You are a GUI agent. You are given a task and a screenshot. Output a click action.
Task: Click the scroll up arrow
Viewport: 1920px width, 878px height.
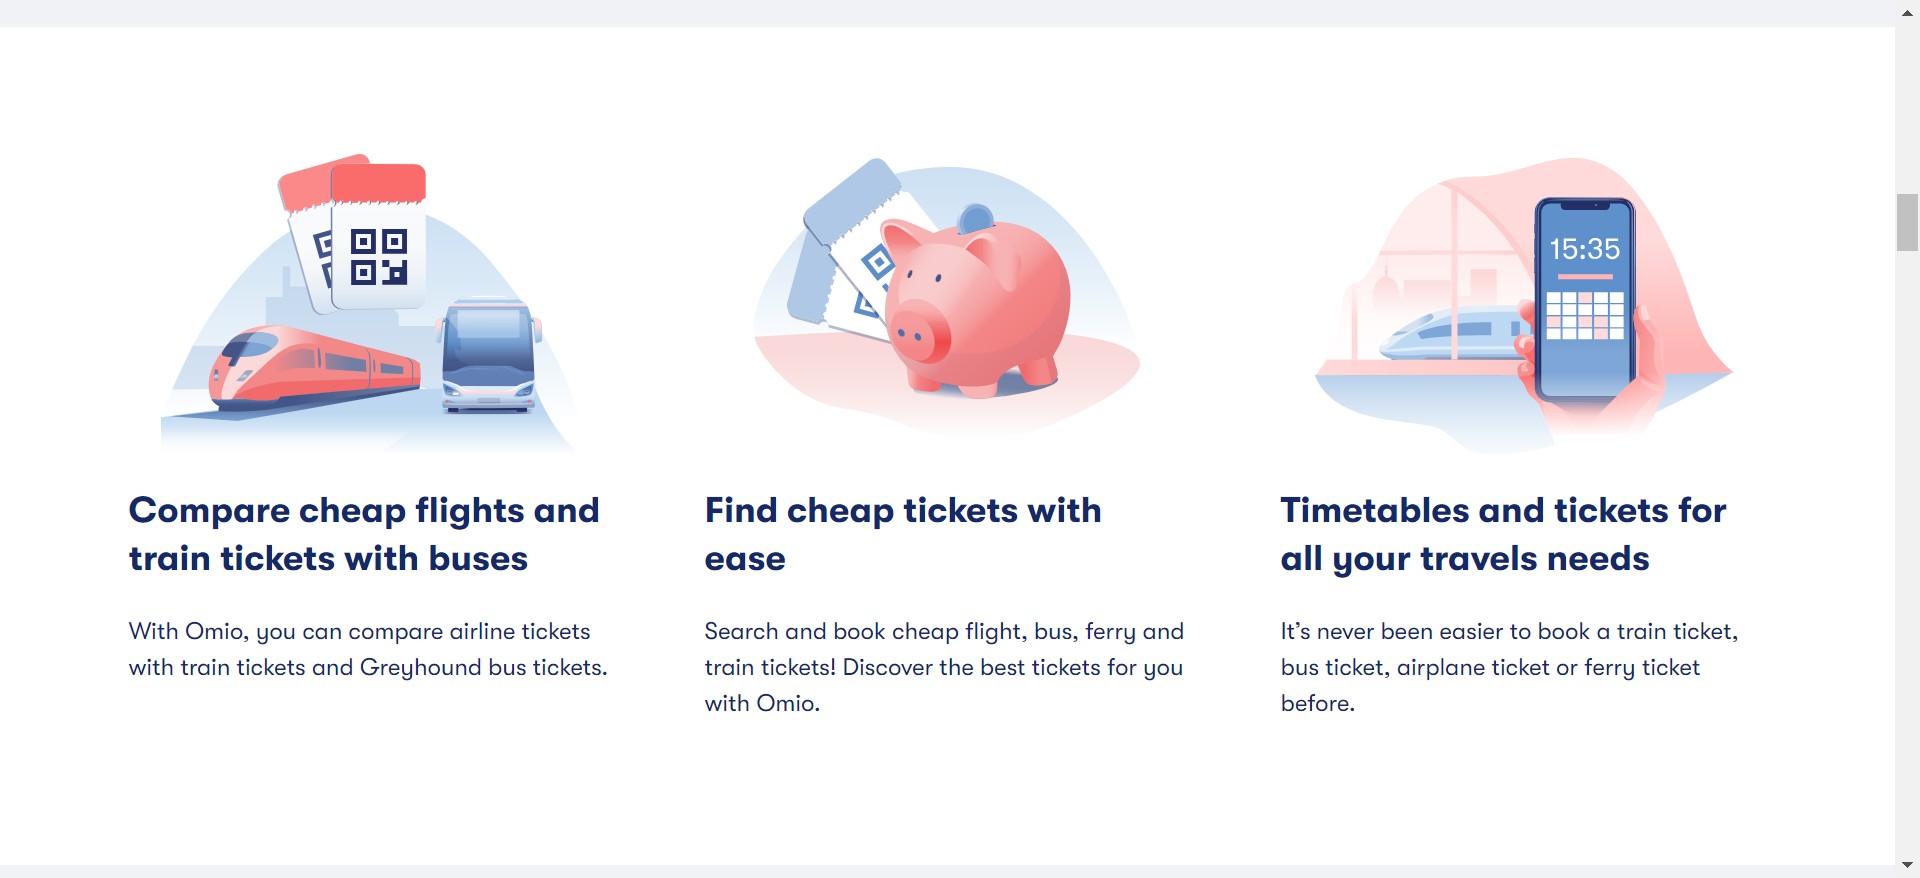[1907, 13]
